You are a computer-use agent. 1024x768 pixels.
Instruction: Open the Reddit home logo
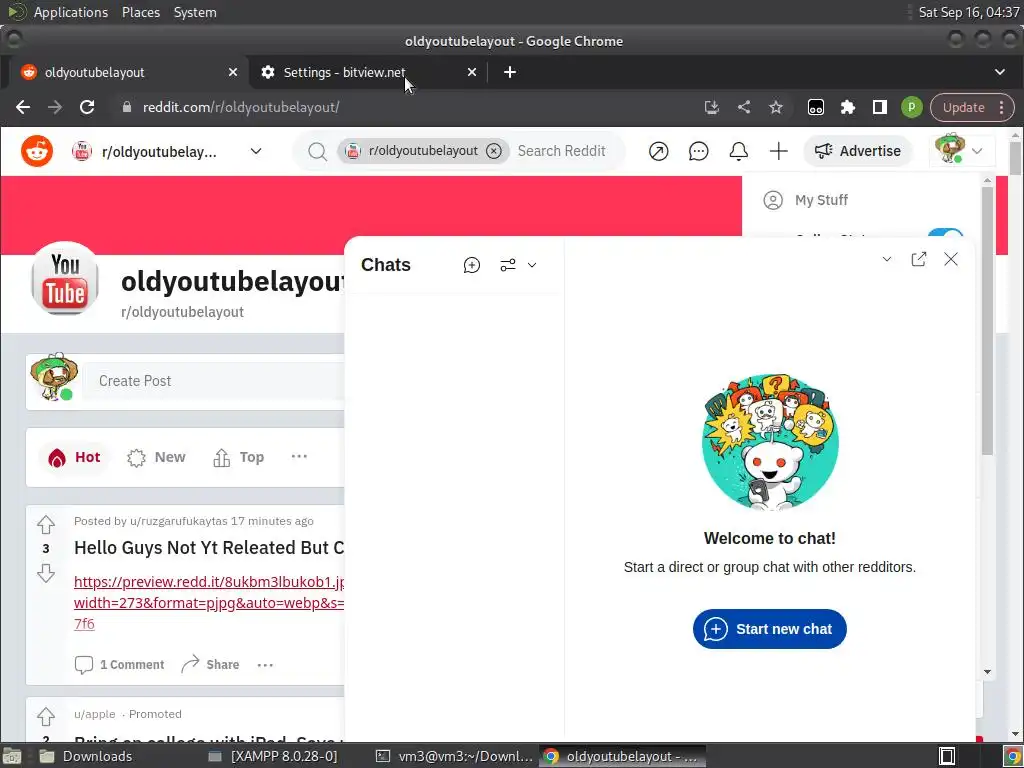click(37, 152)
